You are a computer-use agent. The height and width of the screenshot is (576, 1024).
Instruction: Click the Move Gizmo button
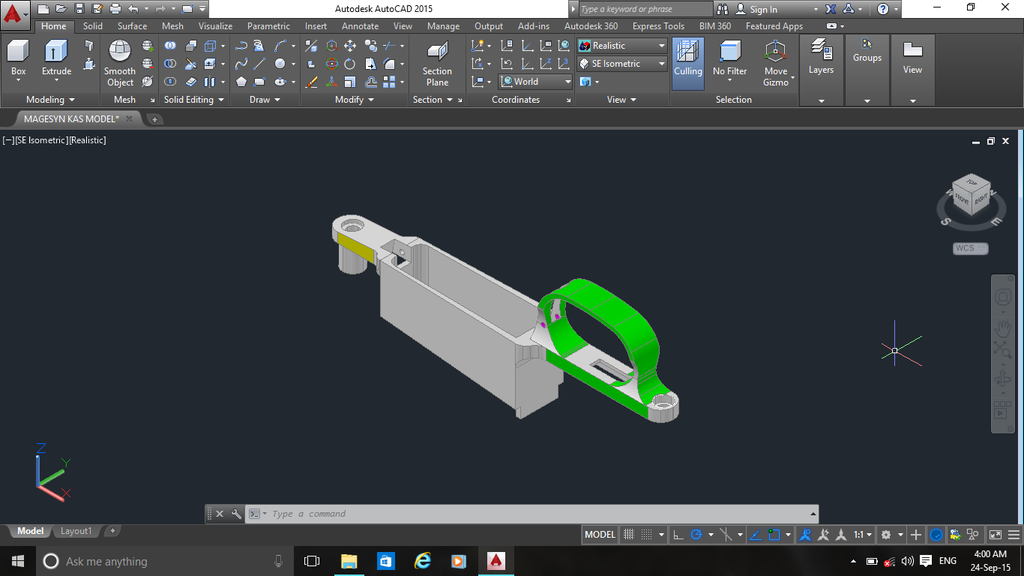point(775,63)
